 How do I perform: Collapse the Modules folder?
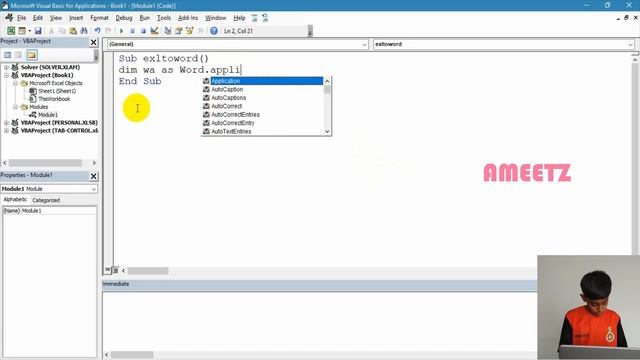(15, 107)
